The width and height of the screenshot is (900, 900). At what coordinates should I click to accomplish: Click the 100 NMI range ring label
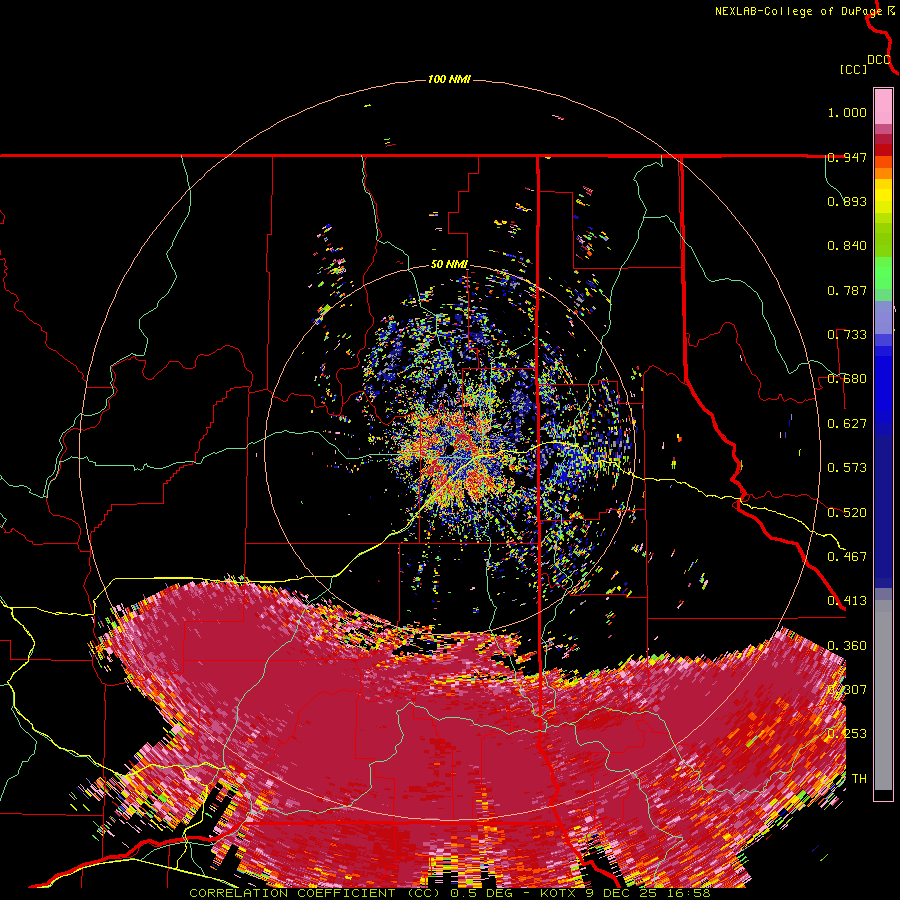pyautogui.click(x=449, y=79)
